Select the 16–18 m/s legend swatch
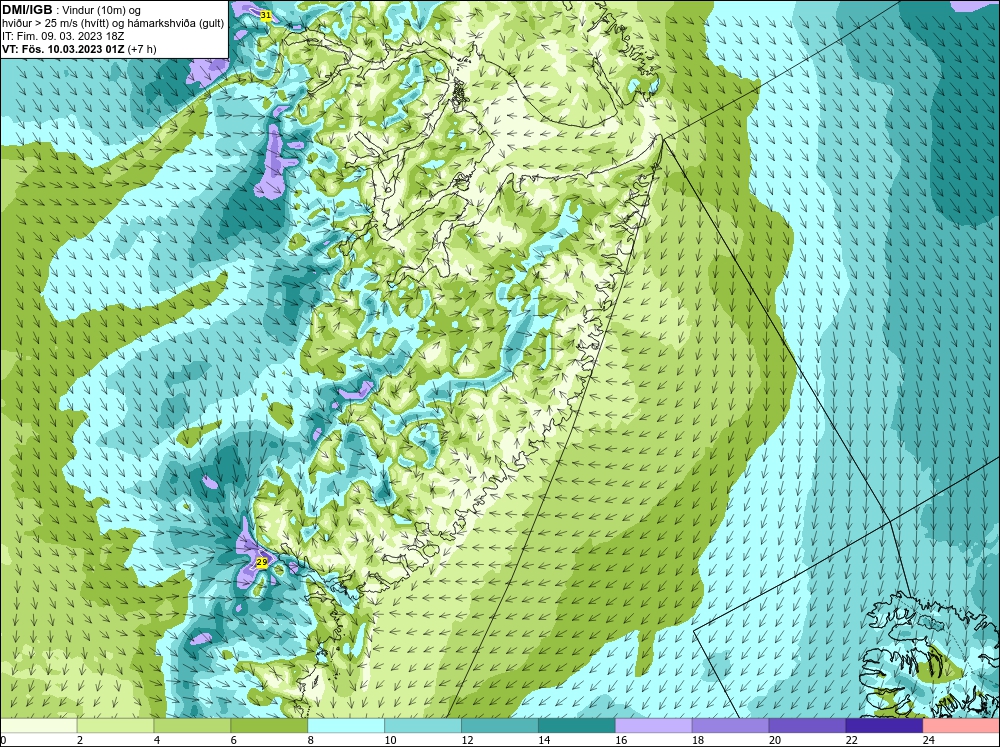1000x747 pixels. (x=654, y=726)
